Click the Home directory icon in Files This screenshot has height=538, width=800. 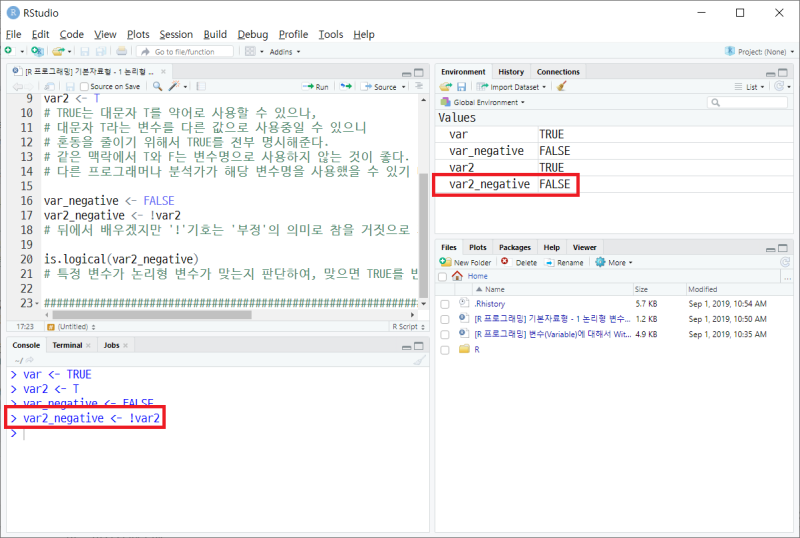pyautogui.click(x=457, y=276)
